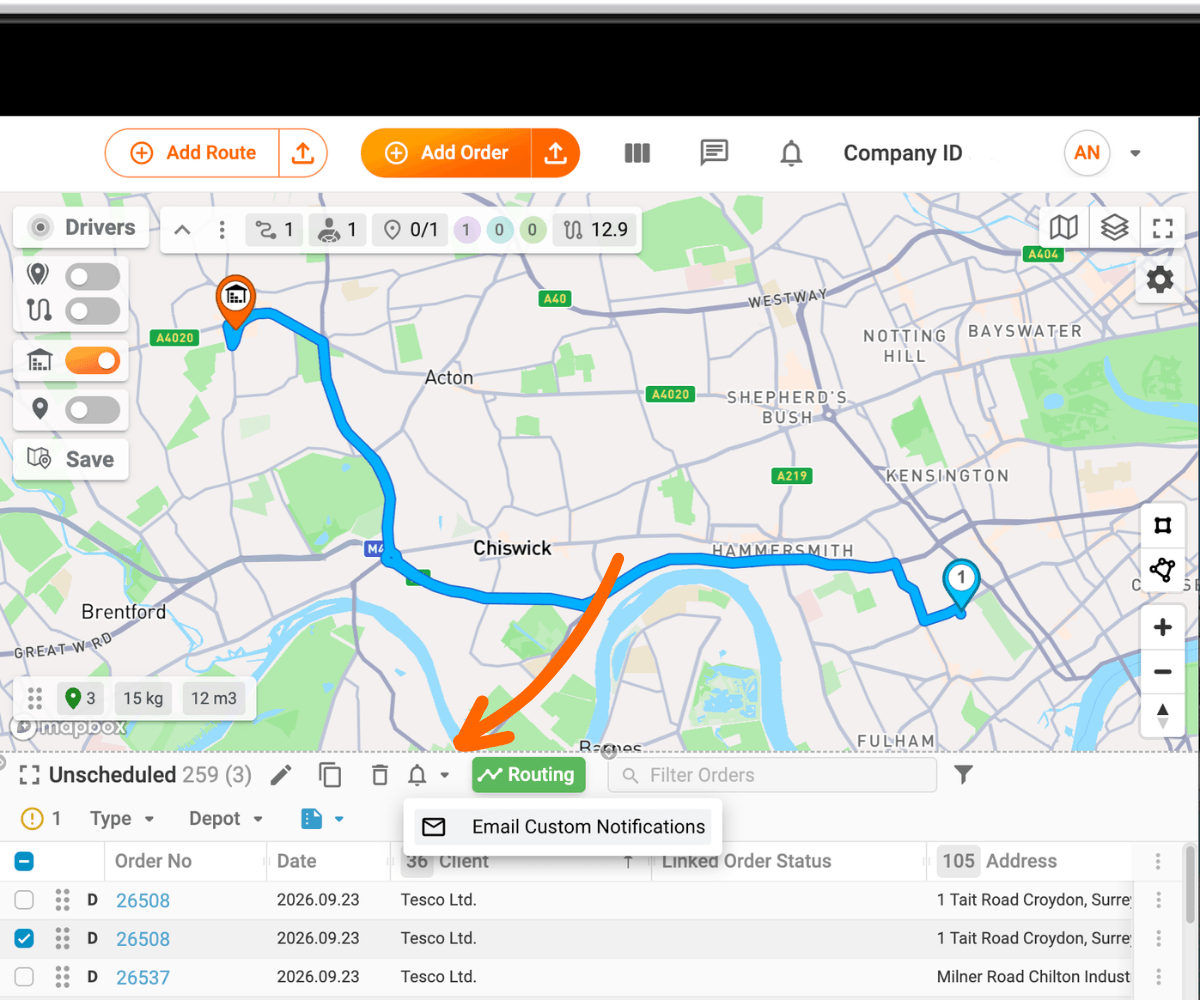Click the 12 m3 volume chip

coord(214,698)
